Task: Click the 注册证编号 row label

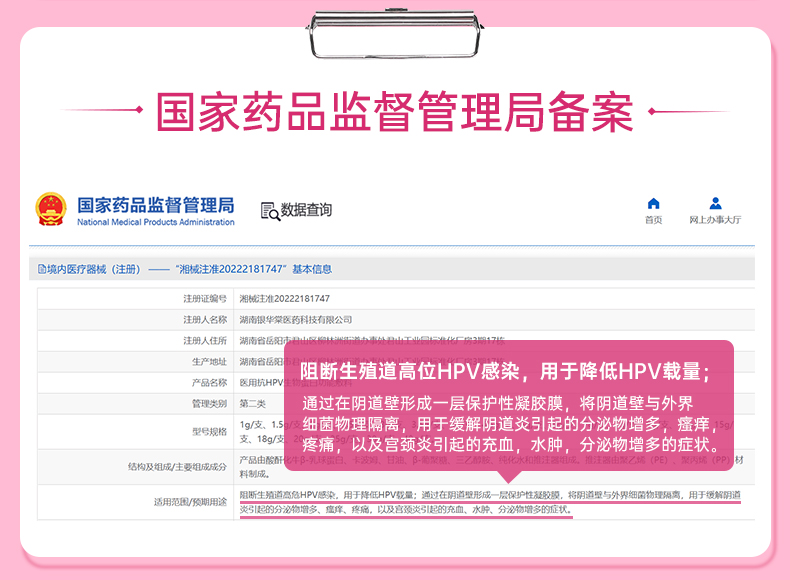Action: 205,299
